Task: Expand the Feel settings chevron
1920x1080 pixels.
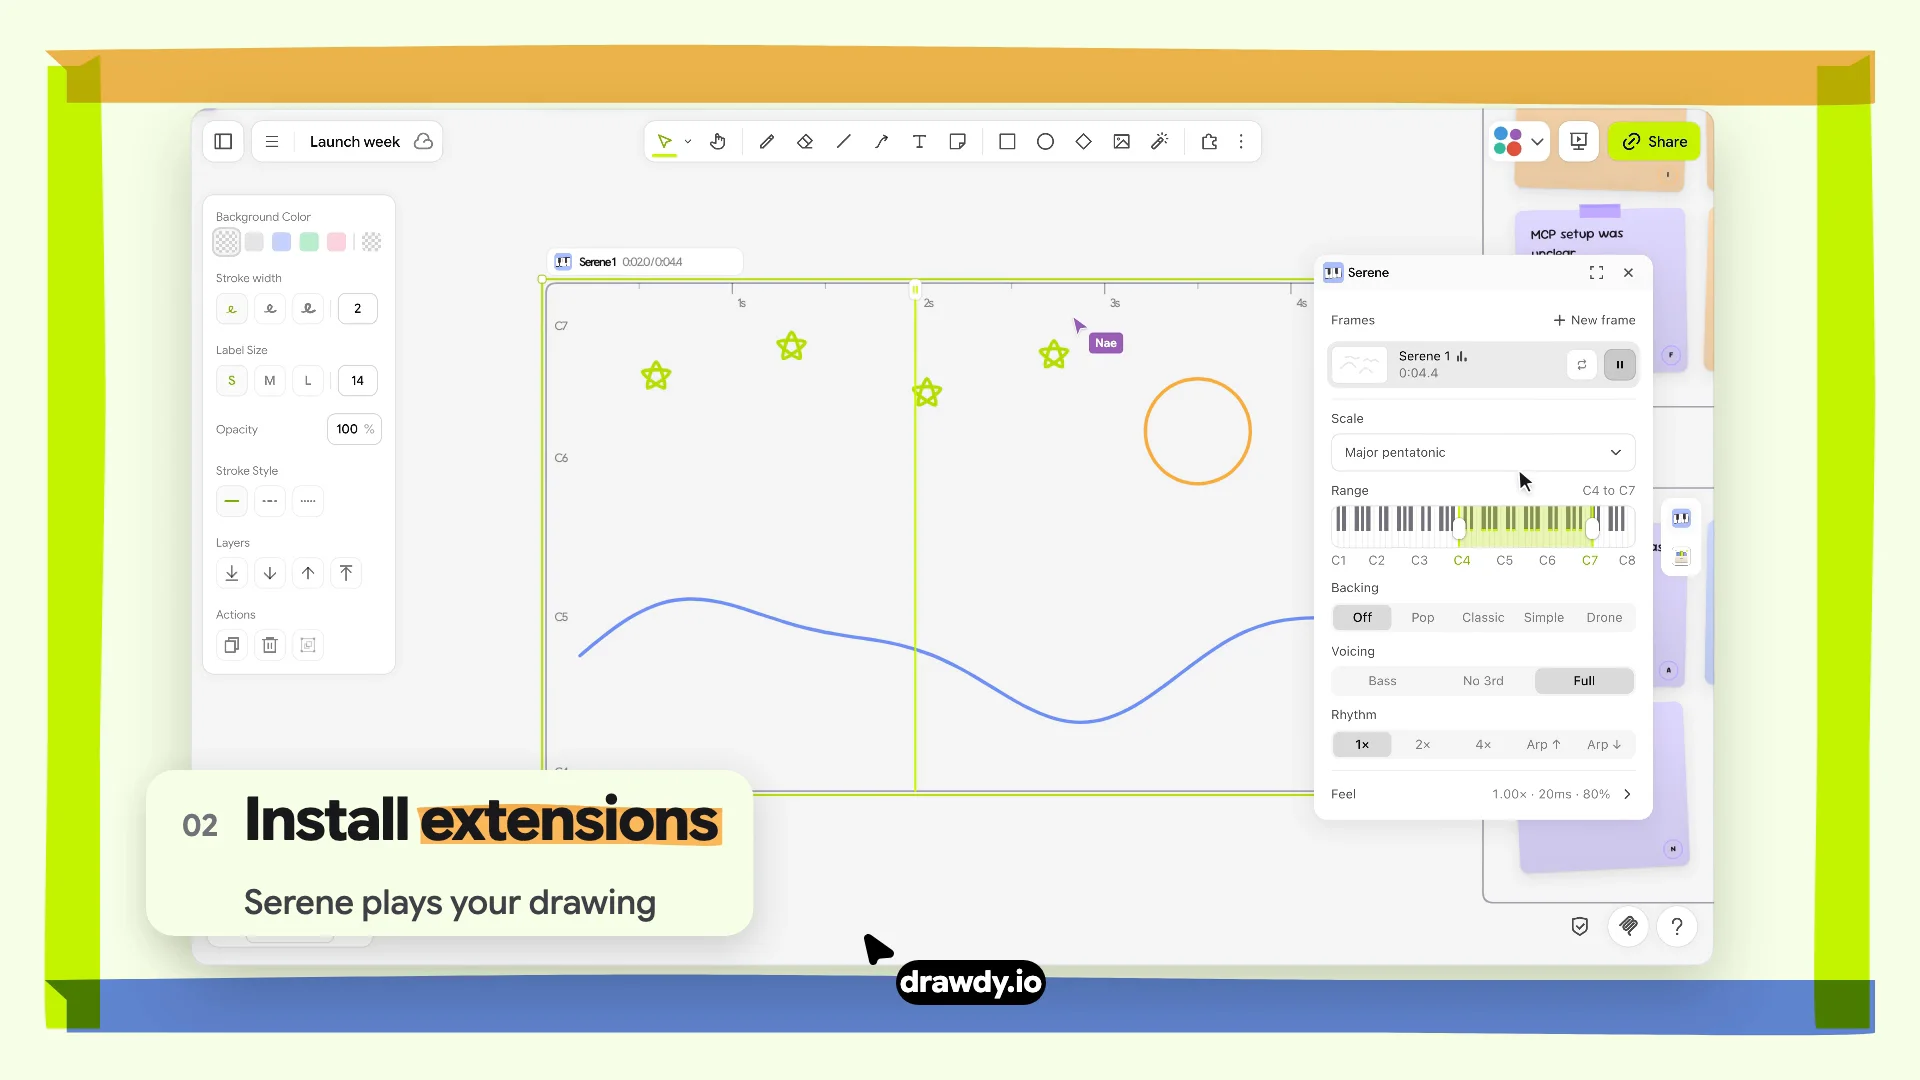Action: point(1627,794)
